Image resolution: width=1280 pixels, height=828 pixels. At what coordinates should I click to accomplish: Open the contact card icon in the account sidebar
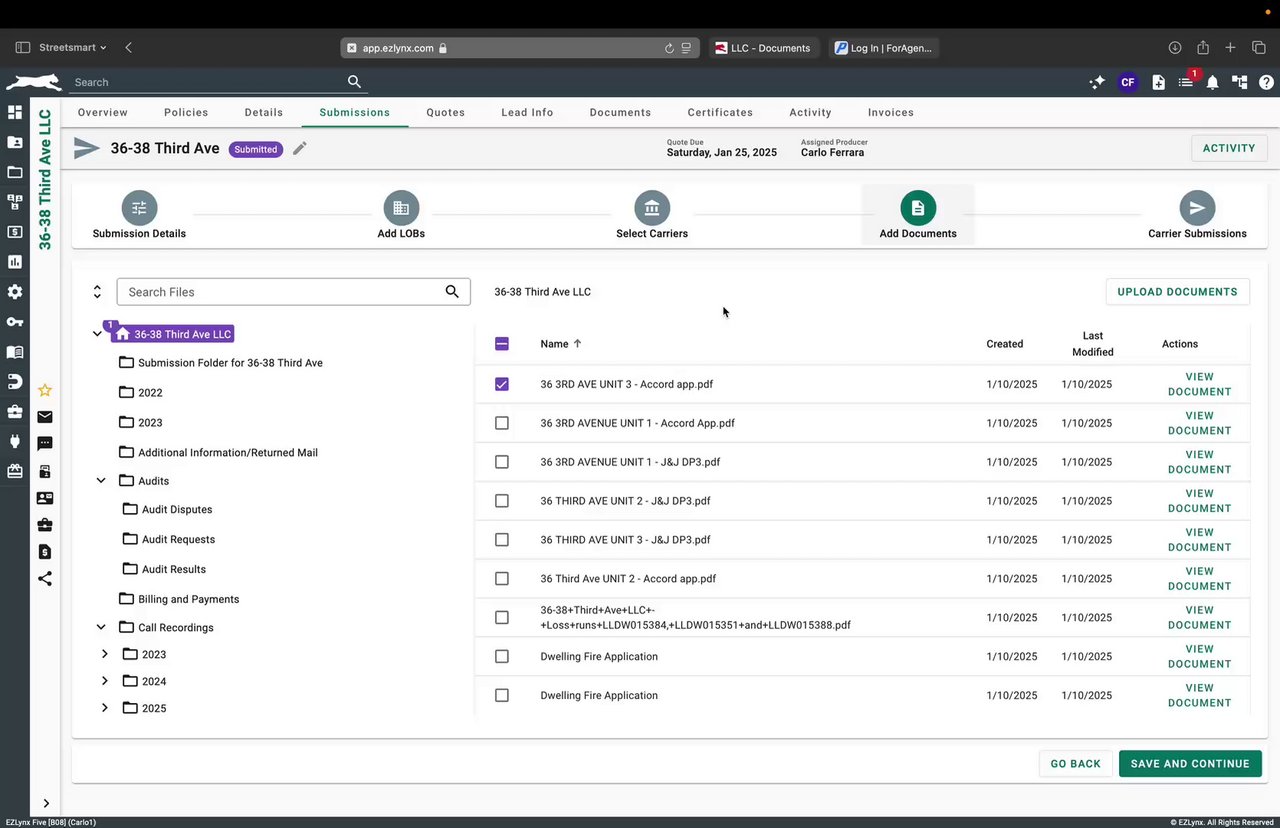45,498
